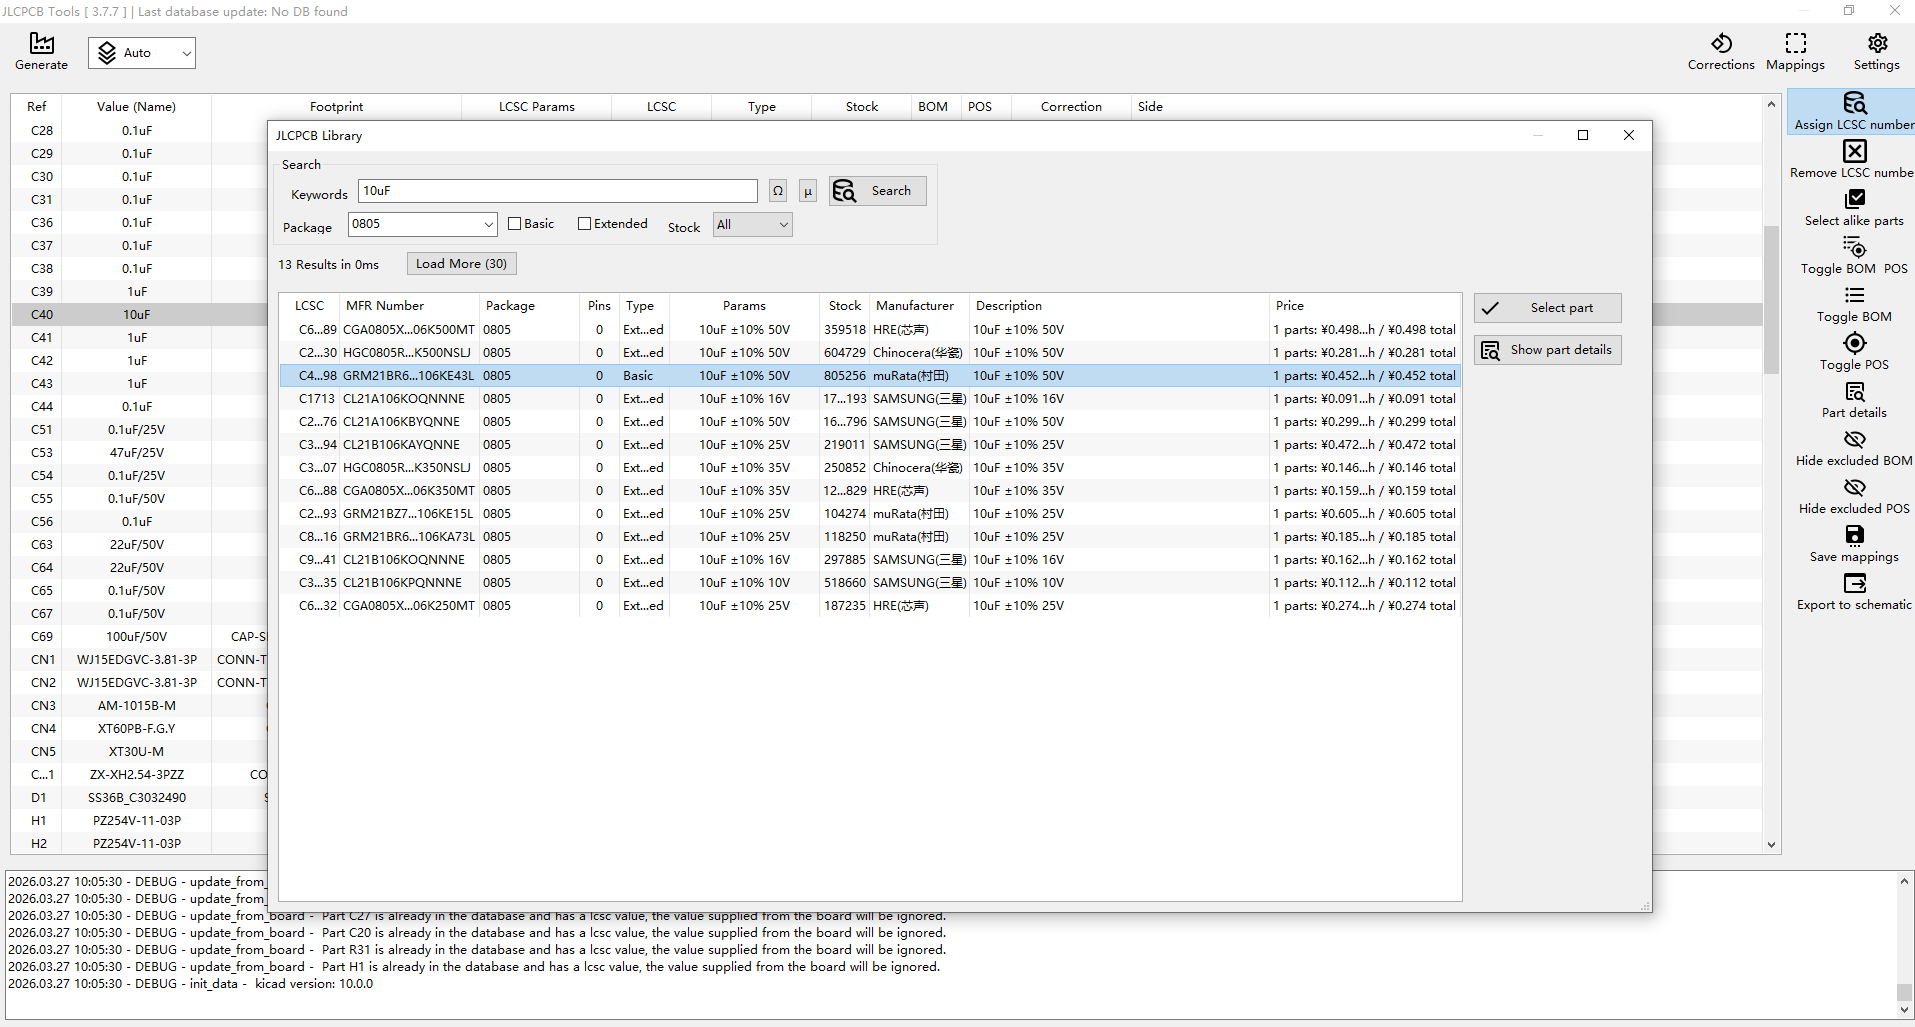The width and height of the screenshot is (1915, 1027).
Task: Sort results by the Price column header
Action: 1289,306
